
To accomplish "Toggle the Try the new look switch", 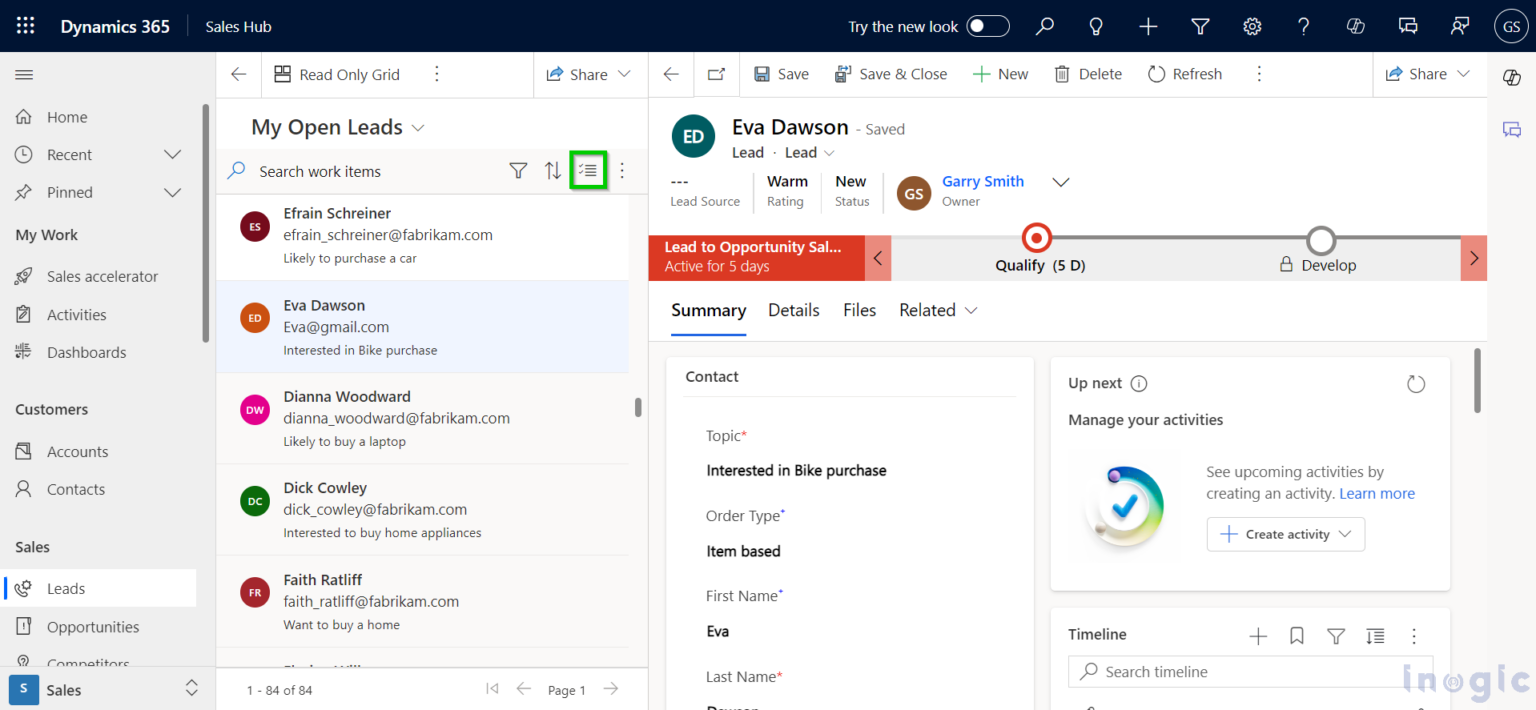I will [988, 26].
